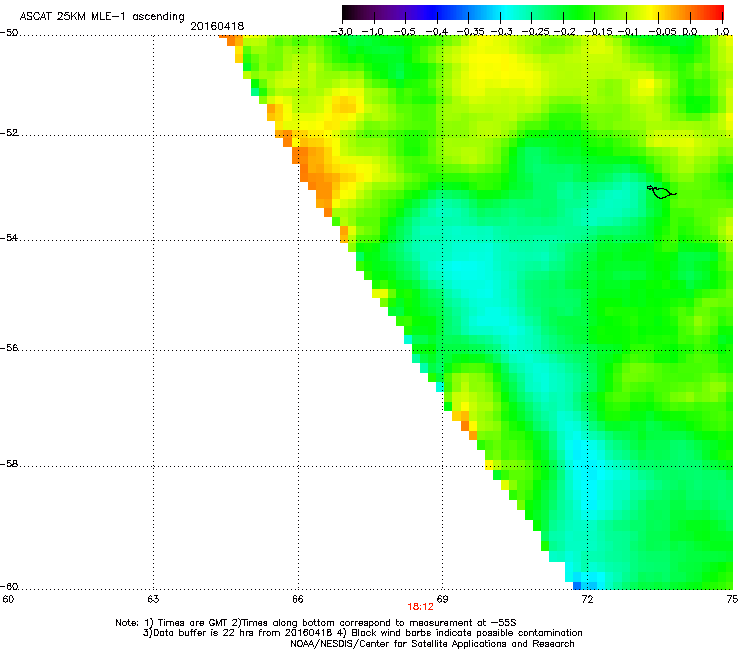Click the latitude axis label -58
Screen dimensions: 740x650
[x=9, y=464]
